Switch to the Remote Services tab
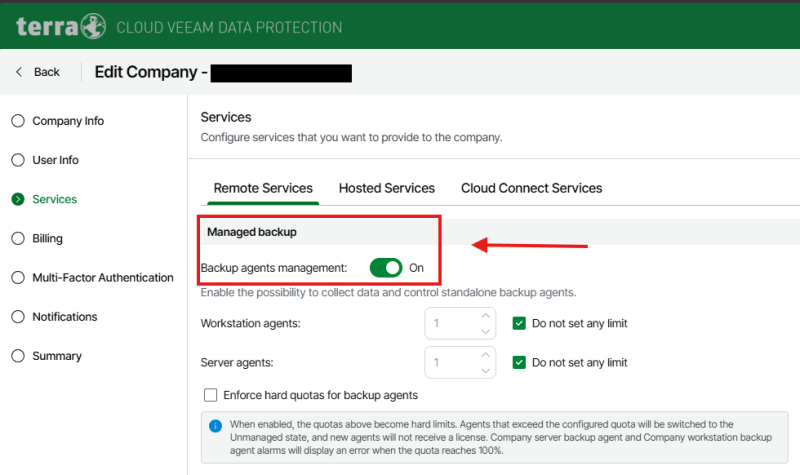Screen dimensions: 800x475 tap(263, 188)
